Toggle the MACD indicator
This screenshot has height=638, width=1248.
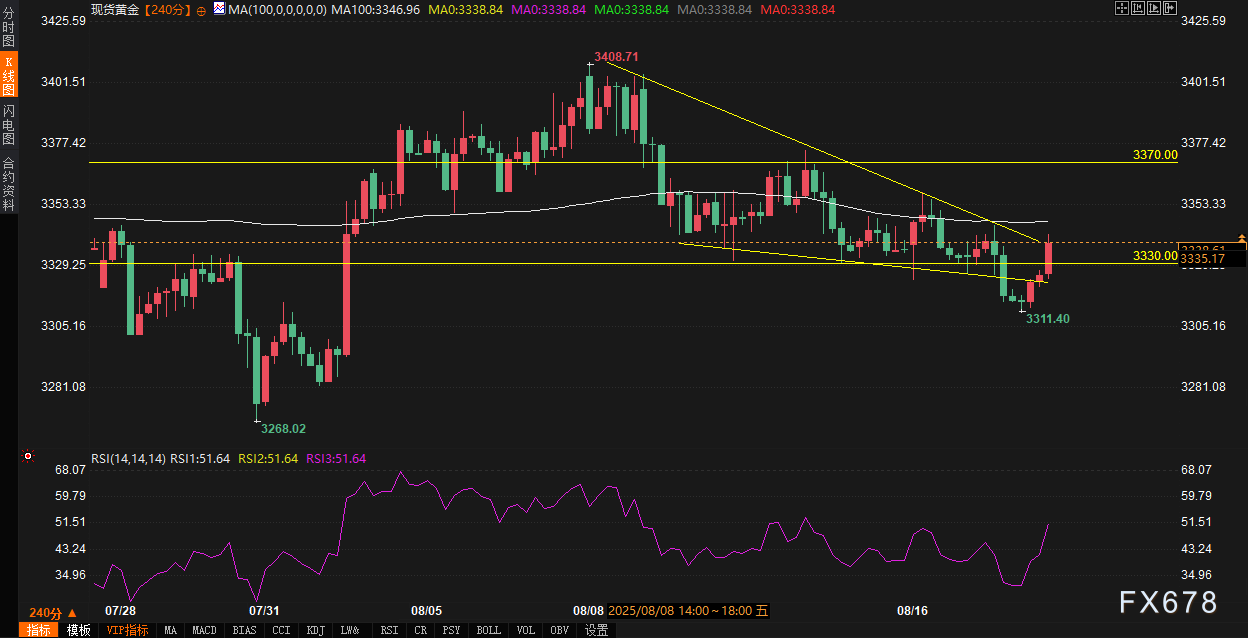204,630
